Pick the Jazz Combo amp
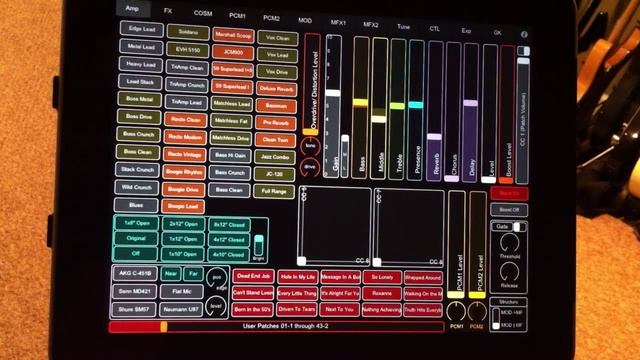Screen dimensions: 640x360 [275, 157]
